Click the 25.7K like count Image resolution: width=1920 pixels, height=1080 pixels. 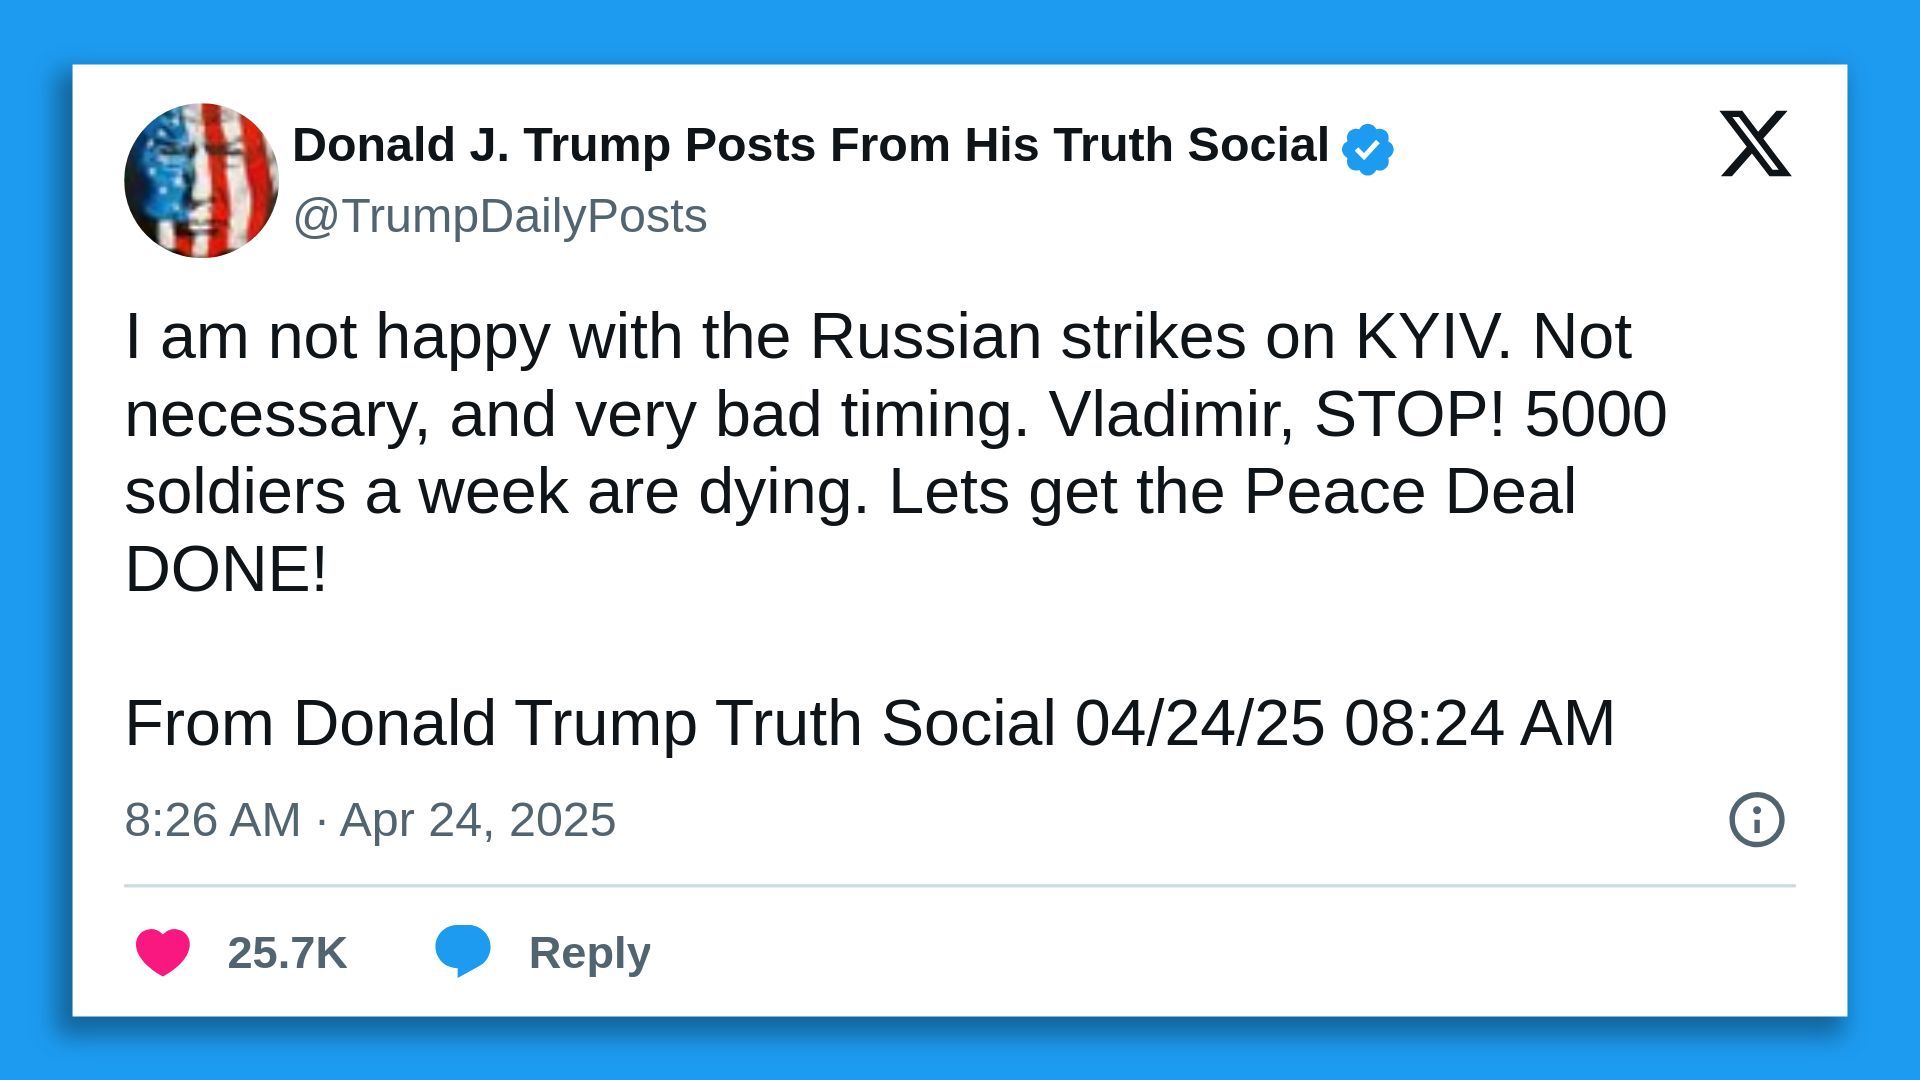pos(287,953)
